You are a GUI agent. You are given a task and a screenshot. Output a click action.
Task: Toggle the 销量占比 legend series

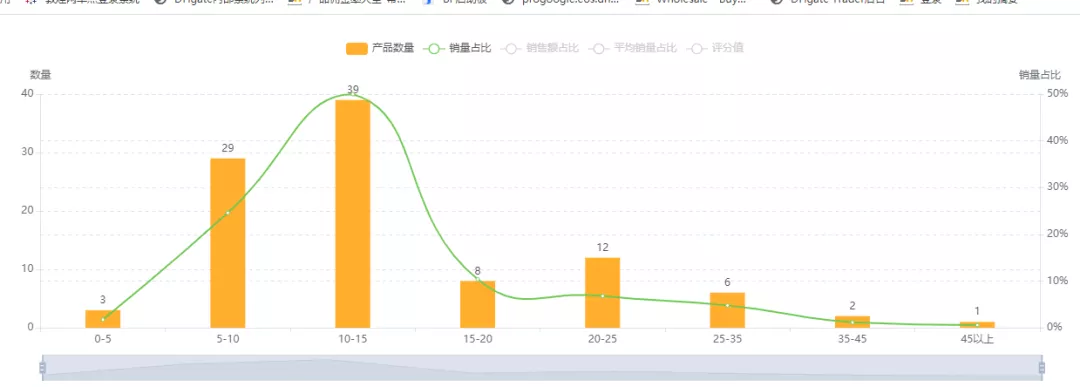tap(457, 48)
